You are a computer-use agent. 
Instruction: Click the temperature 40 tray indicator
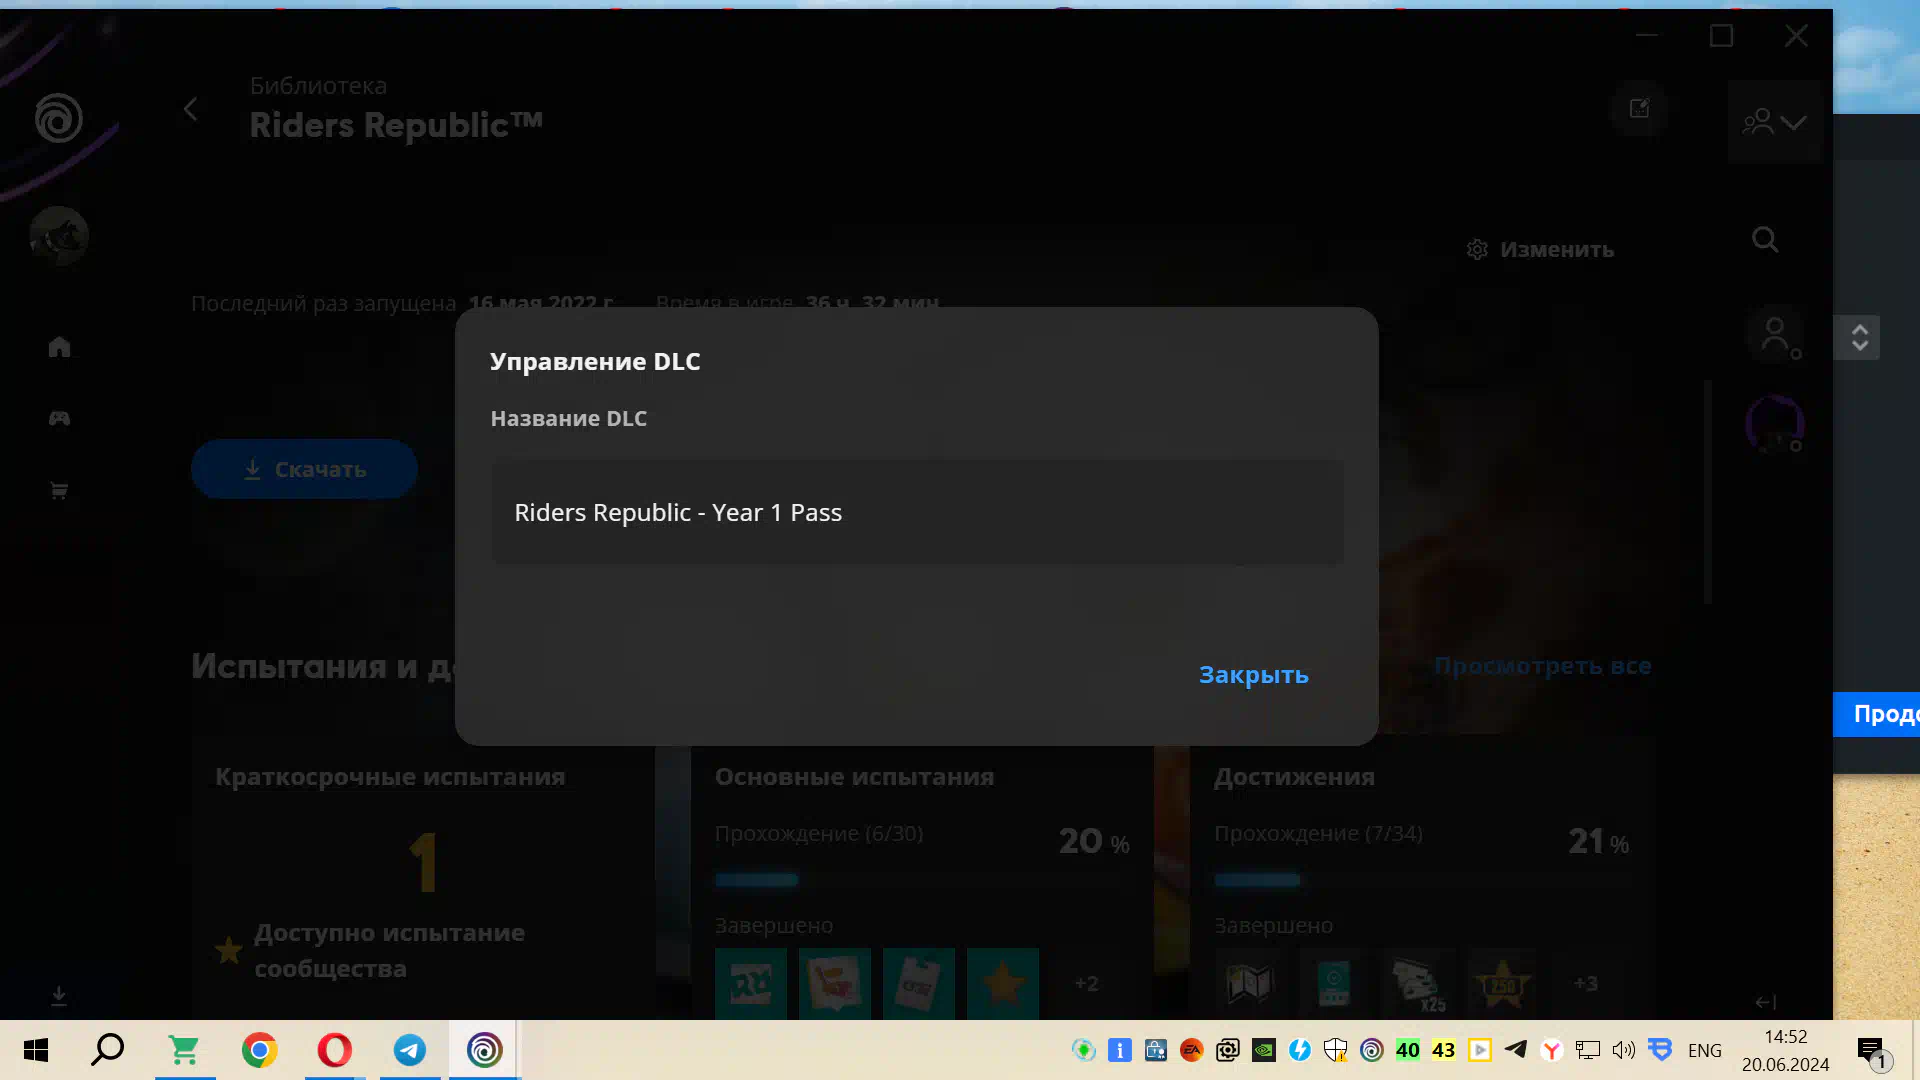point(1408,1050)
